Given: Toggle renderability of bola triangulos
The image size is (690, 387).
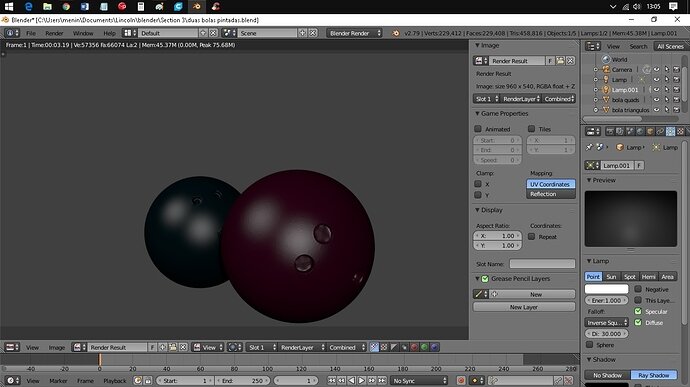Looking at the screenshot, I should 677,110.
